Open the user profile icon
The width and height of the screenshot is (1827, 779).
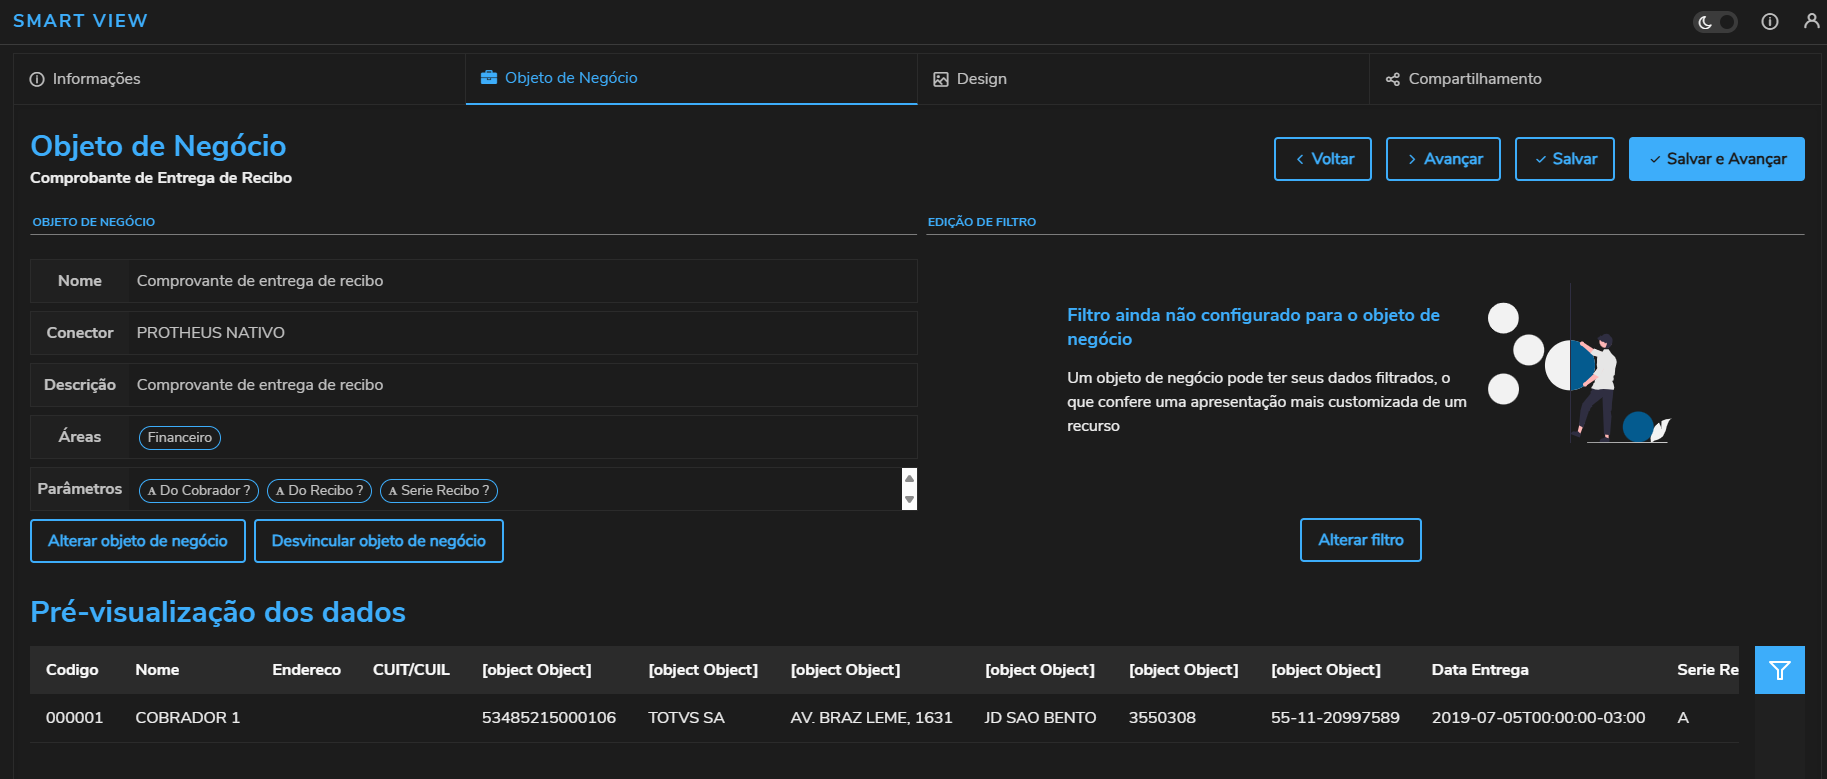coord(1811,21)
